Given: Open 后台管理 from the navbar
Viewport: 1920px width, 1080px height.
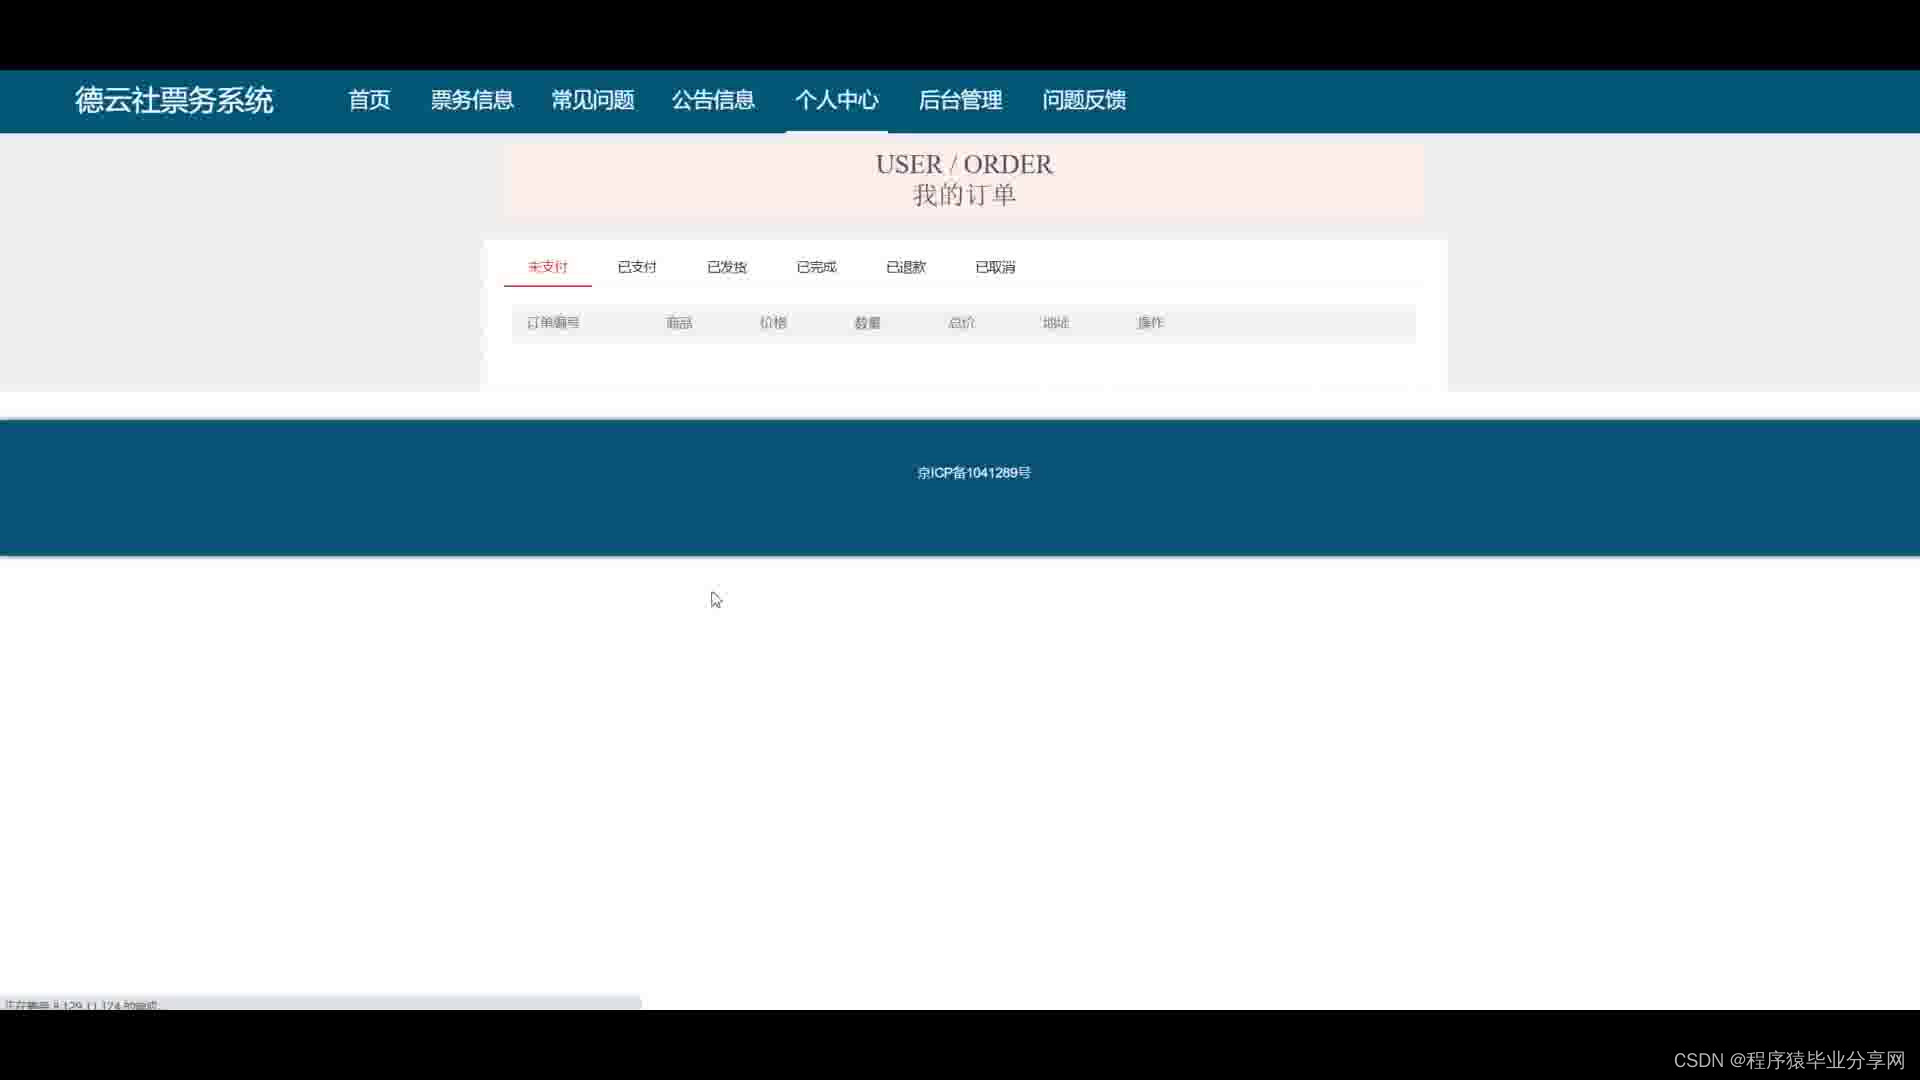Looking at the screenshot, I should pos(960,100).
